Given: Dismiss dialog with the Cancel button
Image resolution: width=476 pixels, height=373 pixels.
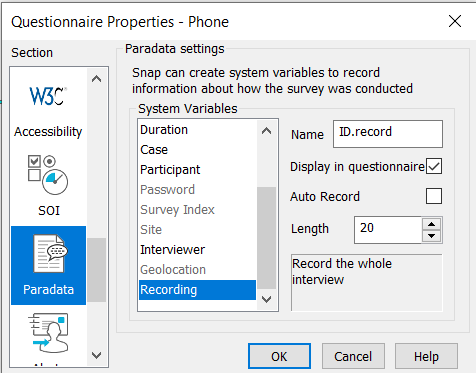Looking at the screenshot, I should 353,356.
